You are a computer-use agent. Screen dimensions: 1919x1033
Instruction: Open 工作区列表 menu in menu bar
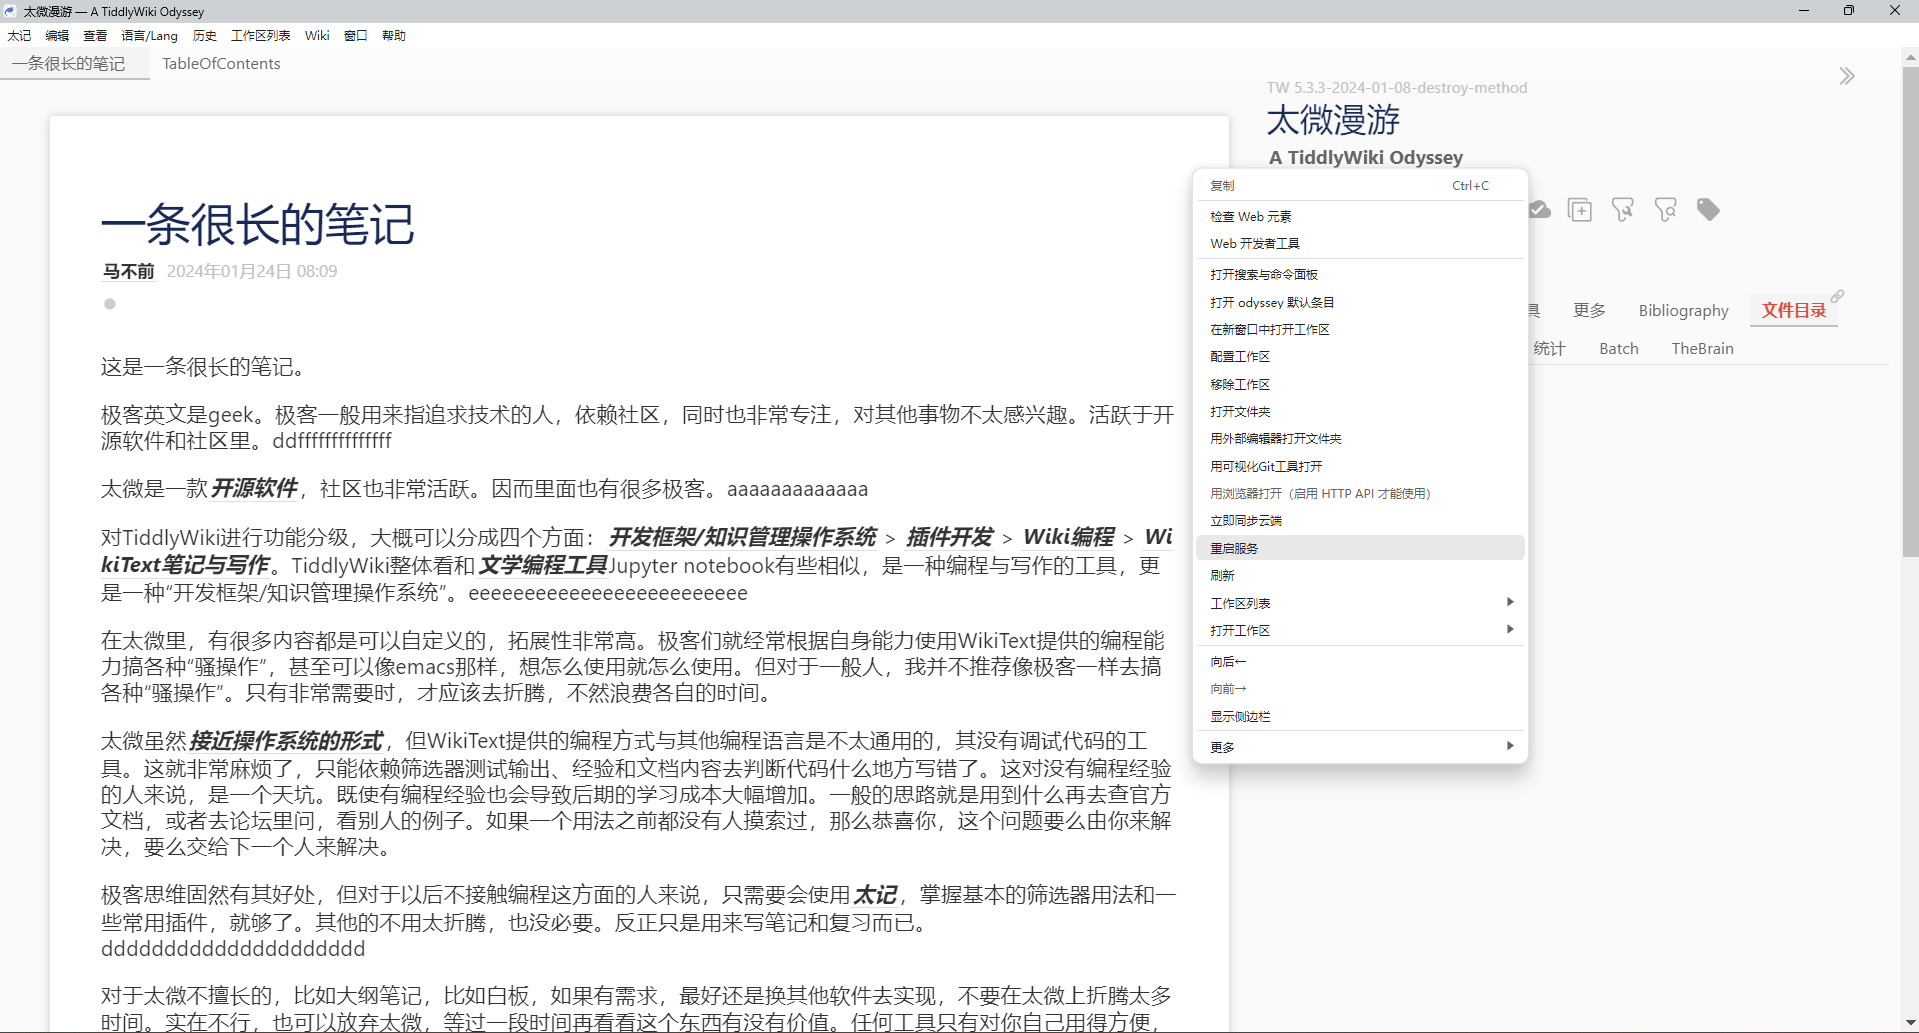[x=260, y=35]
